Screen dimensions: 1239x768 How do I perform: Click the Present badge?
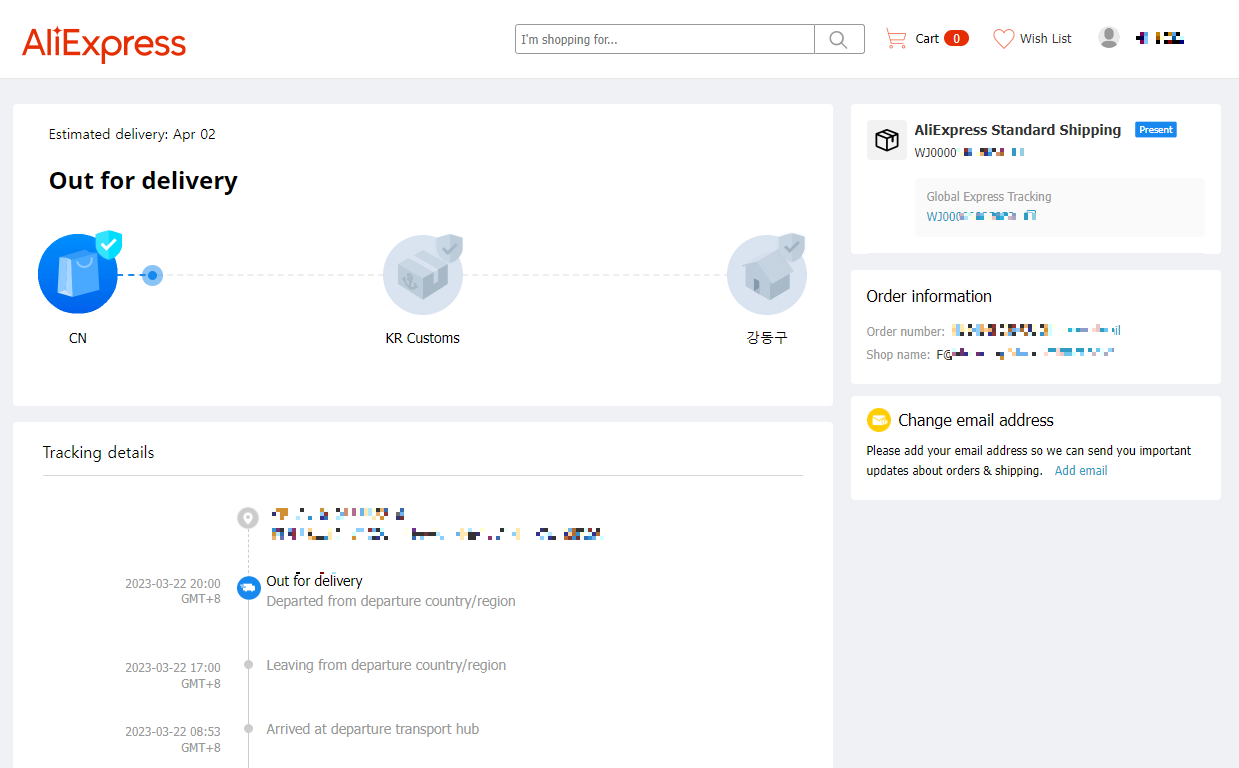1156,130
